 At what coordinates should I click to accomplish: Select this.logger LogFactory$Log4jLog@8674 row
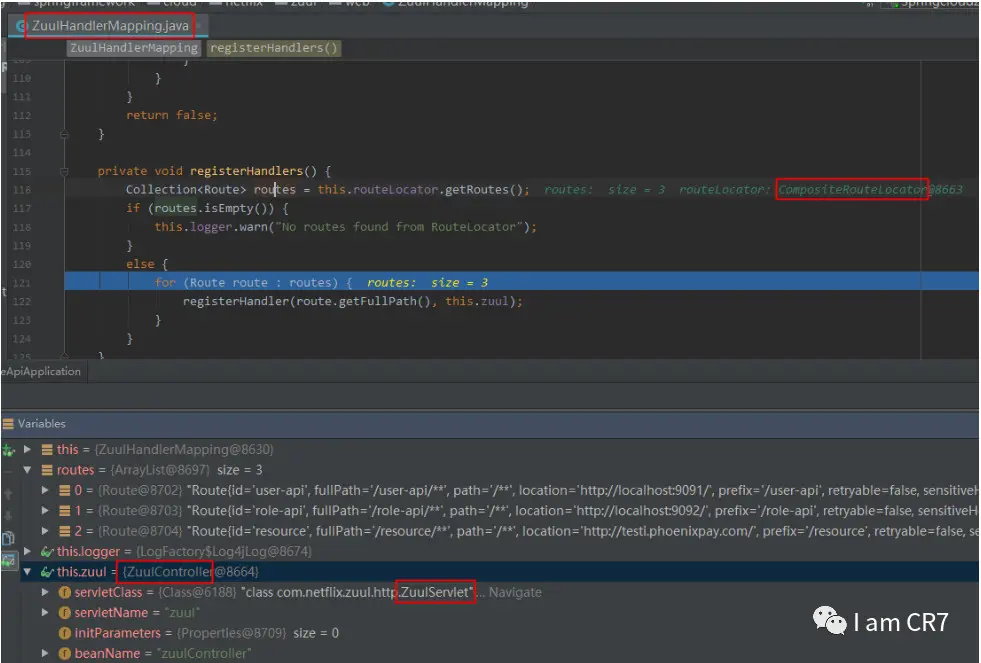click(x=499, y=552)
